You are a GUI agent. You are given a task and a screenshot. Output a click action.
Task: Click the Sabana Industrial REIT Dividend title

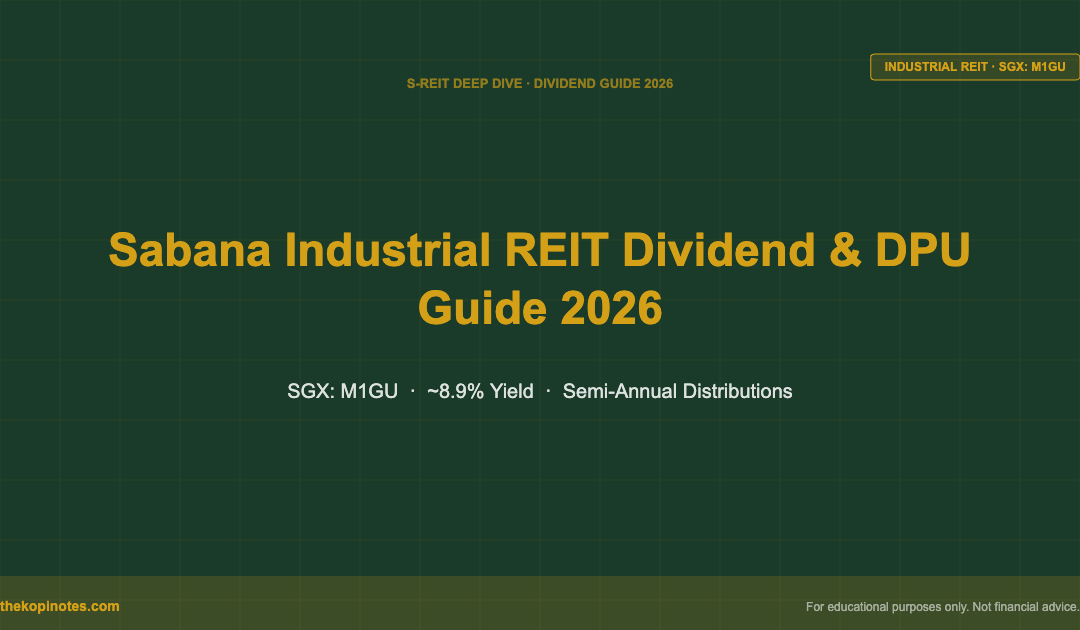[539, 278]
